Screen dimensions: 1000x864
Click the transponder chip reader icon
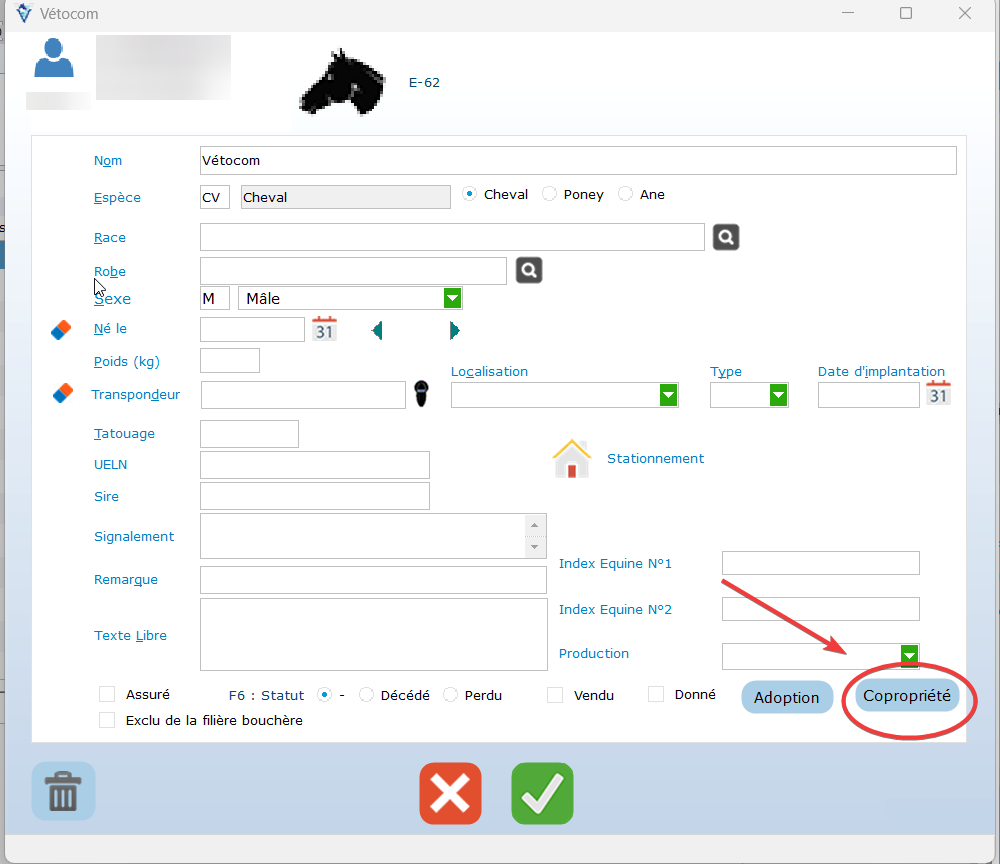[422, 395]
